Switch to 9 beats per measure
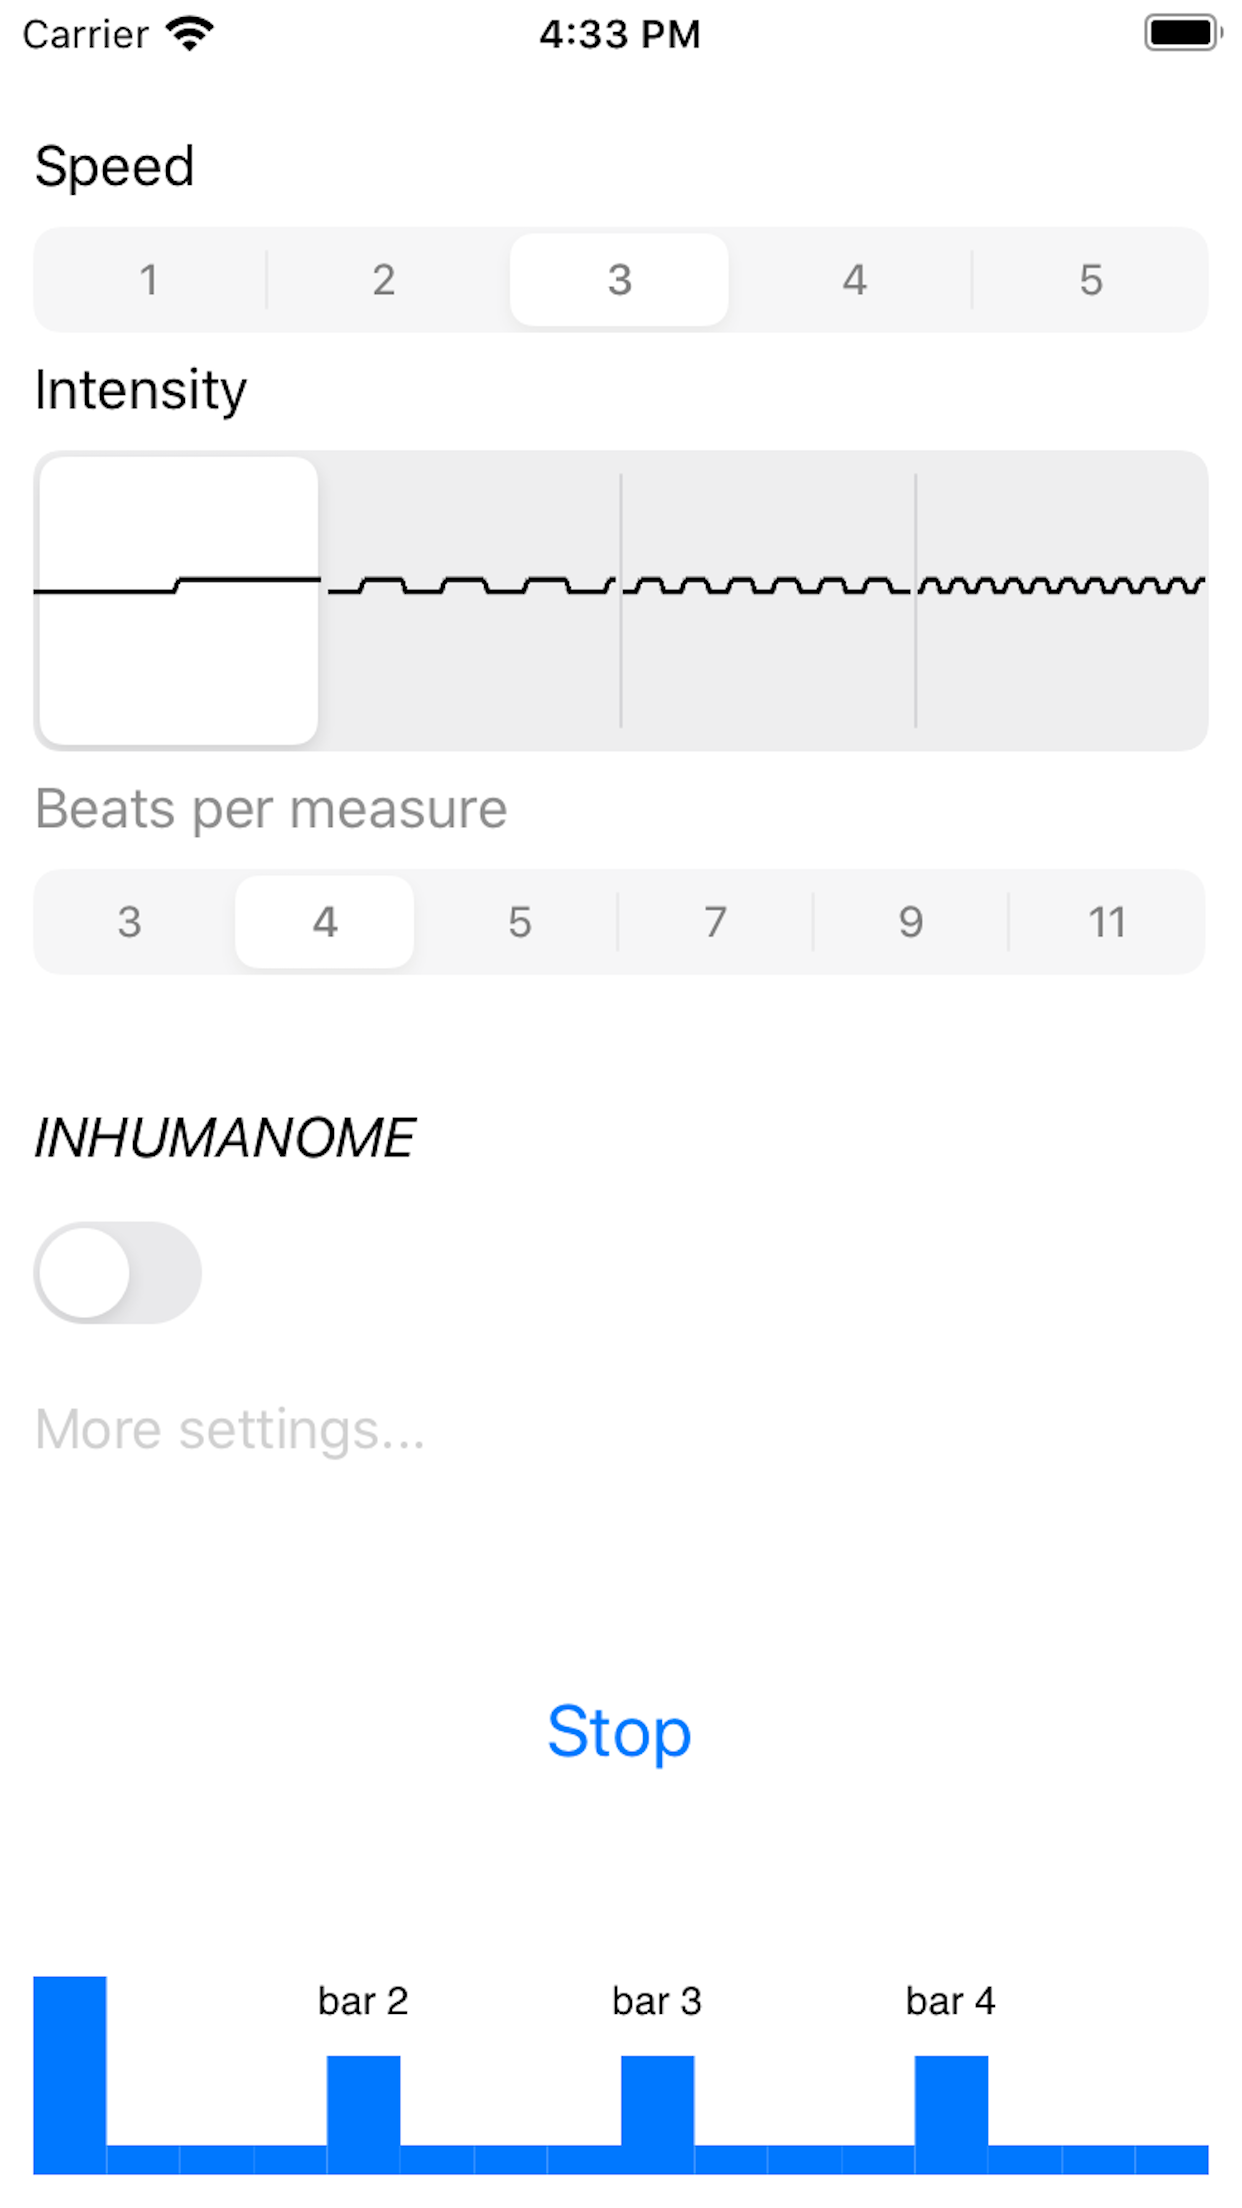 click(910, 922)
